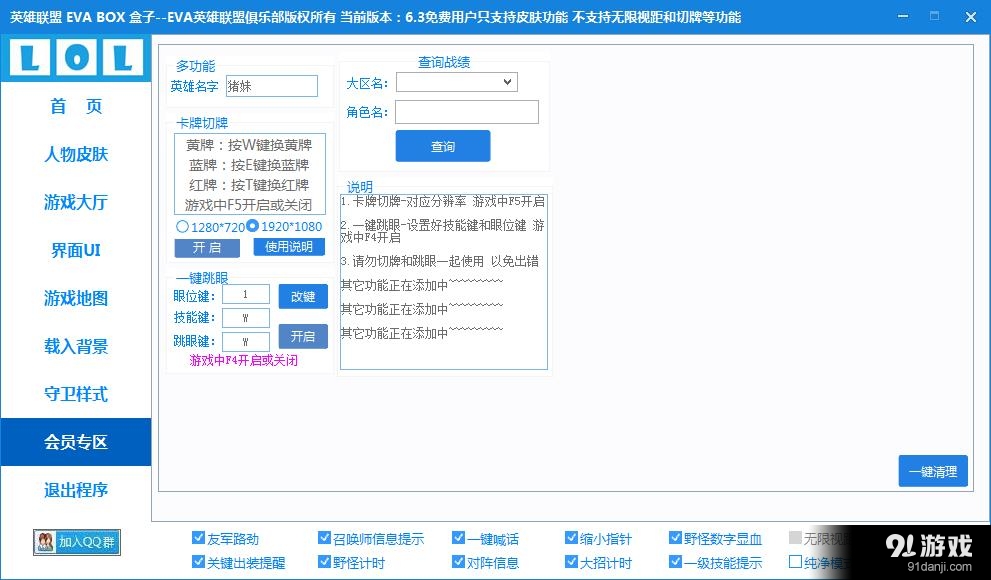Viewport: 991px width, 580px height.
Task: Click the 改键 button
Action: point(303,296)
